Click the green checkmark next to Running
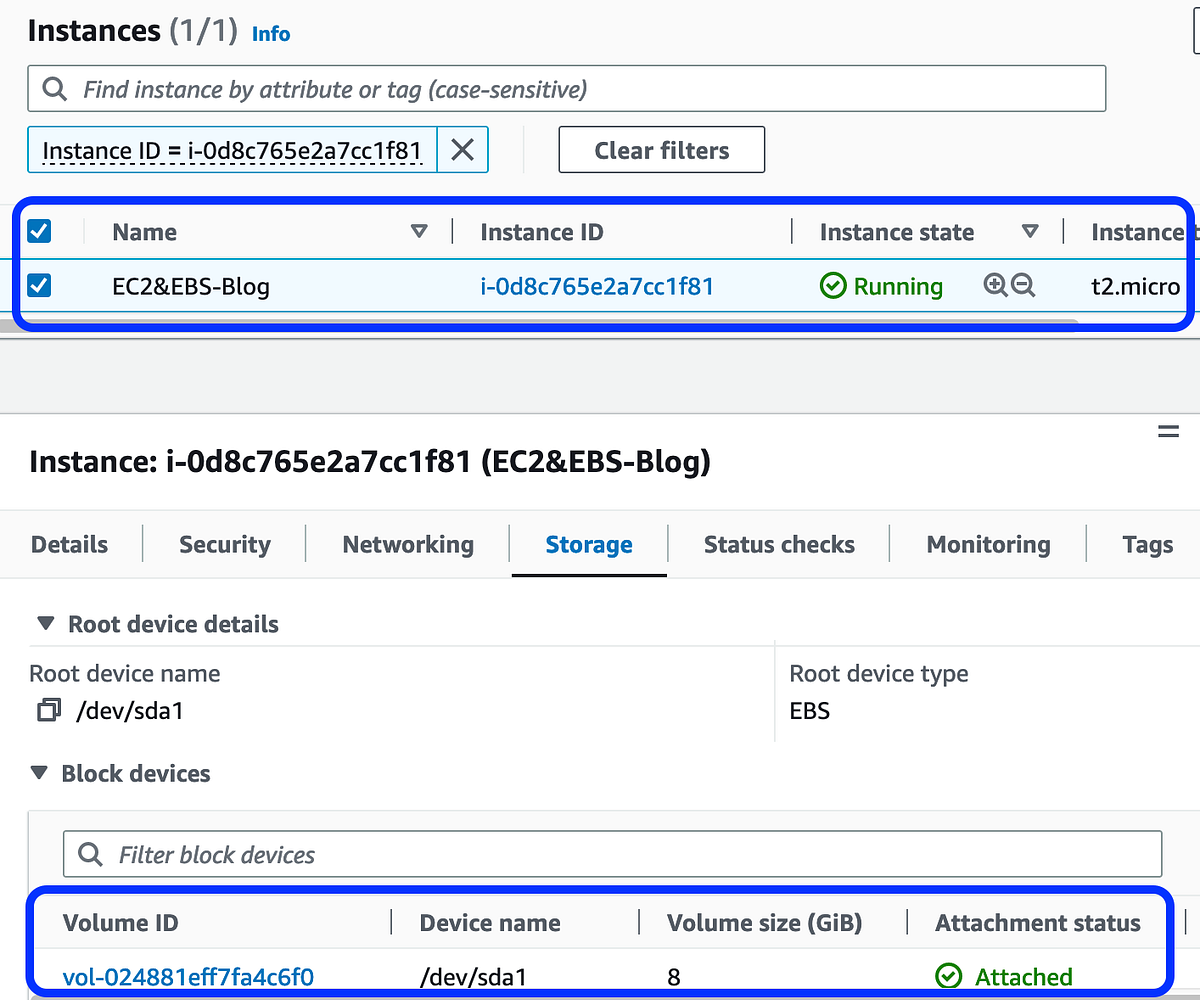The height and width of the screenshot is (1000, 1200). [833, 286]
